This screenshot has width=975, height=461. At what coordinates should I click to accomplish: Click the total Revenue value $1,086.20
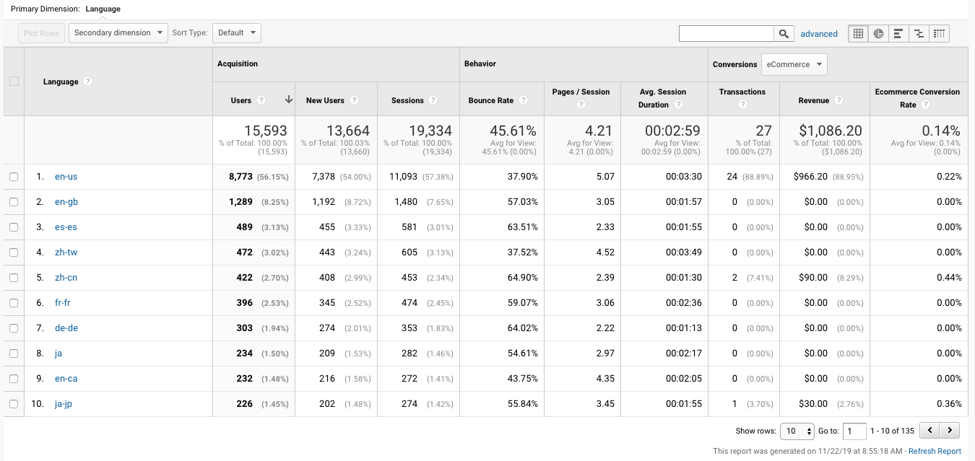point(830,131)
